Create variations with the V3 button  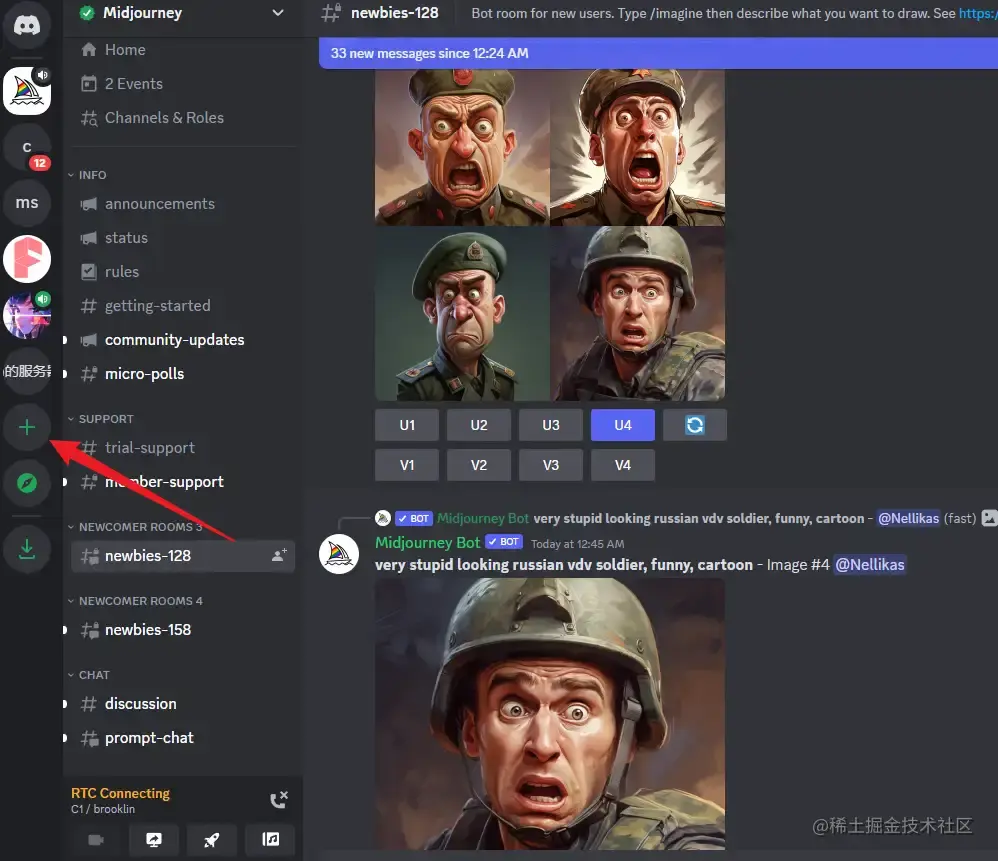pos(551,465)
